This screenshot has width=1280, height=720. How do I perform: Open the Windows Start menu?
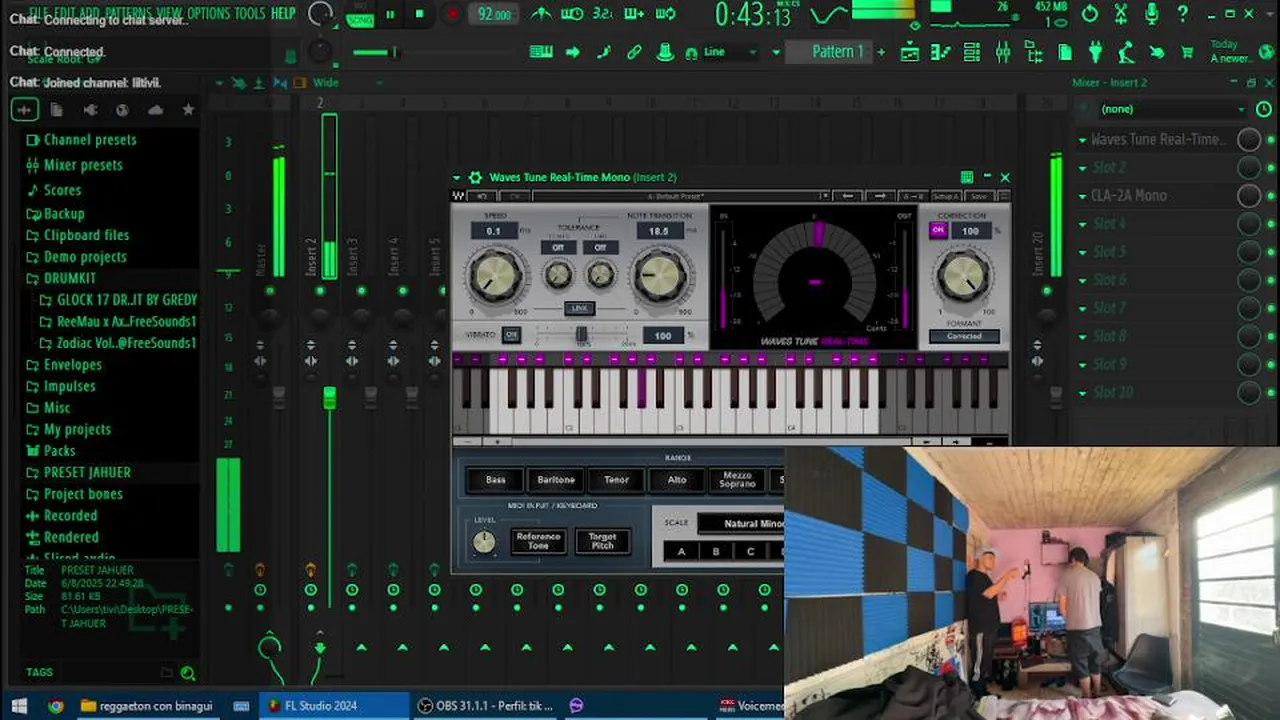click(18, 706)
